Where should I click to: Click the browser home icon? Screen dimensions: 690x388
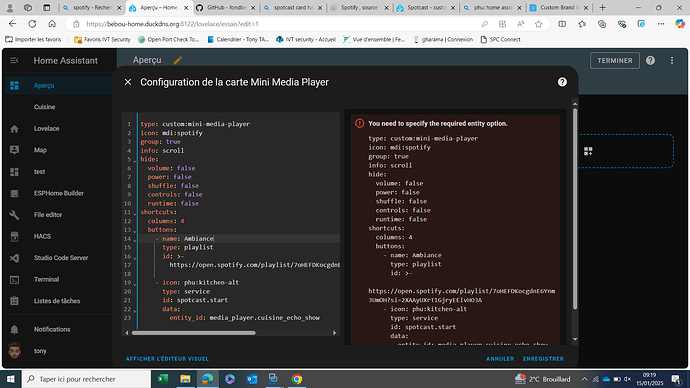(x=52, y=24)
